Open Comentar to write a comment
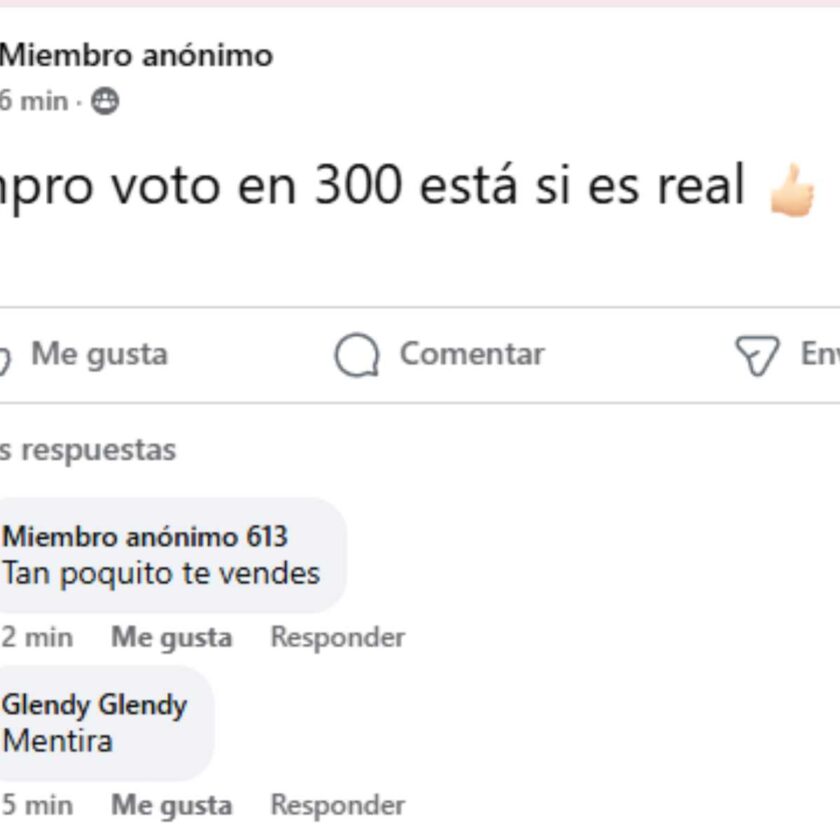Image resolution: width=840 pixels, height=840 pixels. (x=472, y=354)
